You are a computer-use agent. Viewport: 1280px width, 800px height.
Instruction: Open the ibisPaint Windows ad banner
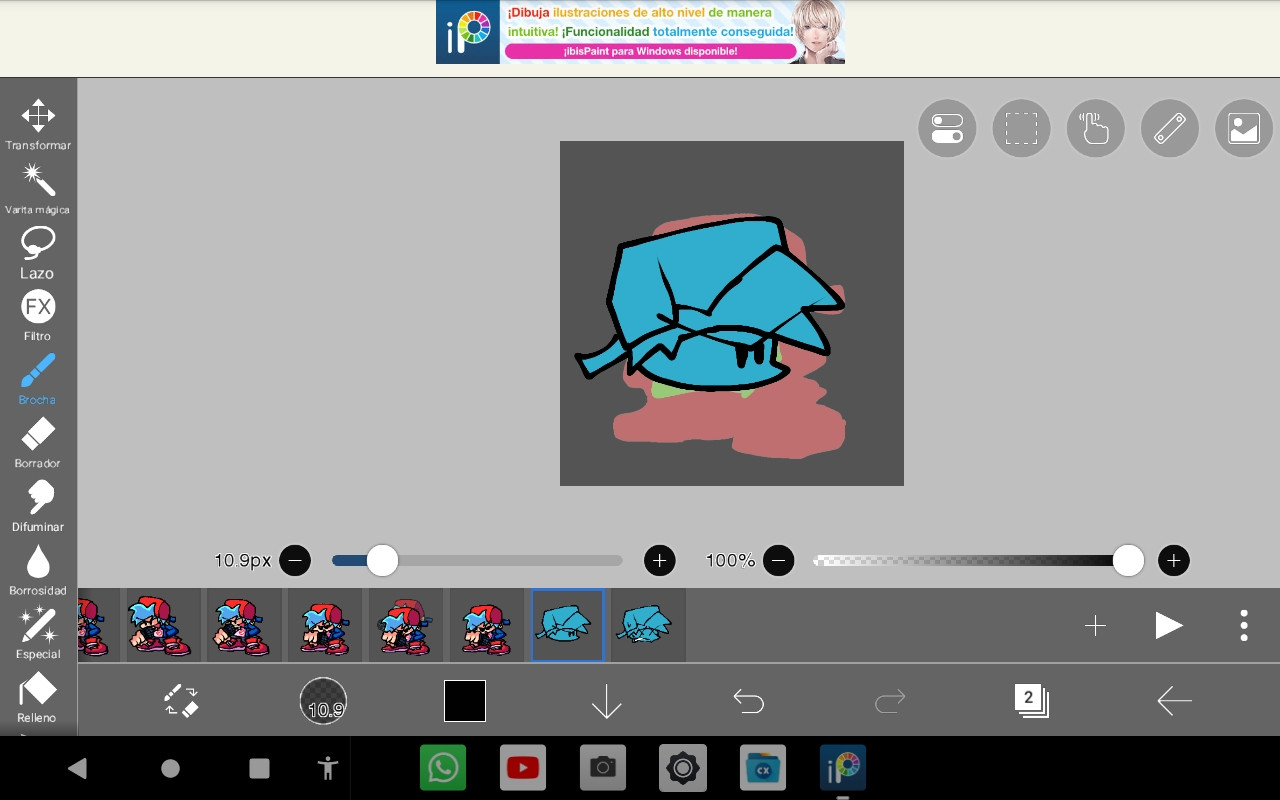tap(640, 32)
